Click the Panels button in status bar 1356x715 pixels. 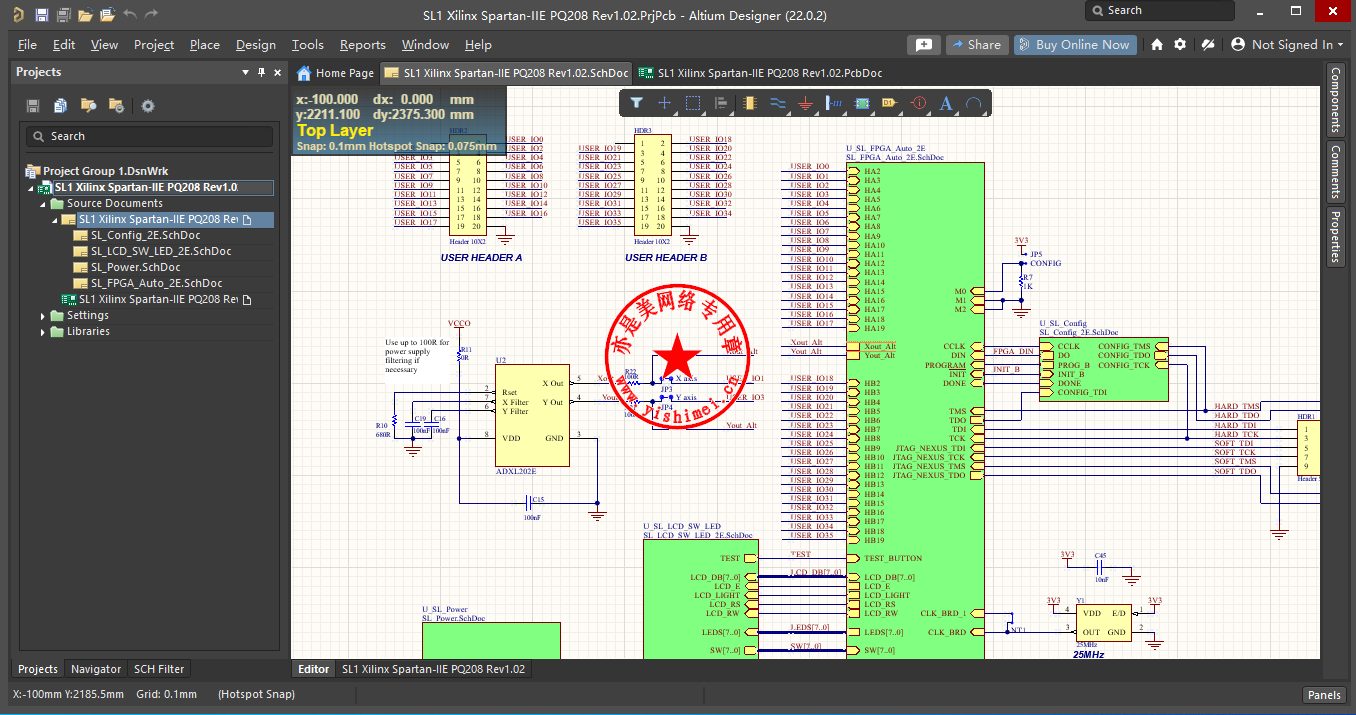click(1323, 695)
